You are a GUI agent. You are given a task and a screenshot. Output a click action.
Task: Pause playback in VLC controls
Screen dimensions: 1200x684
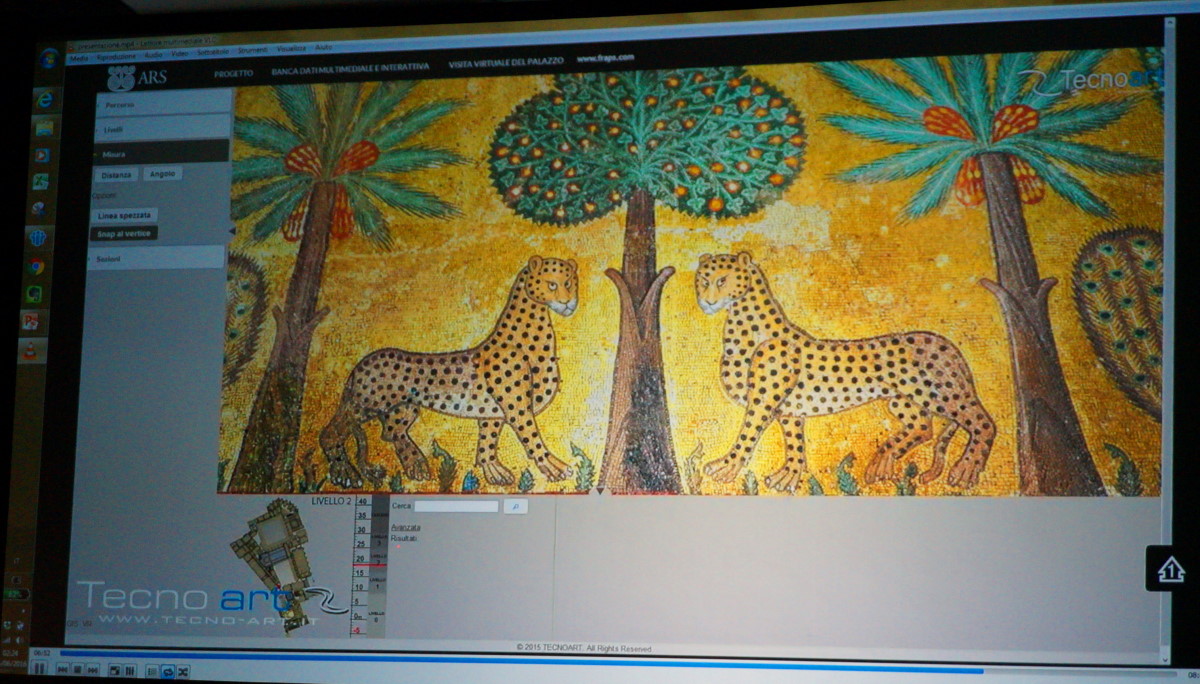coord(41,669)
